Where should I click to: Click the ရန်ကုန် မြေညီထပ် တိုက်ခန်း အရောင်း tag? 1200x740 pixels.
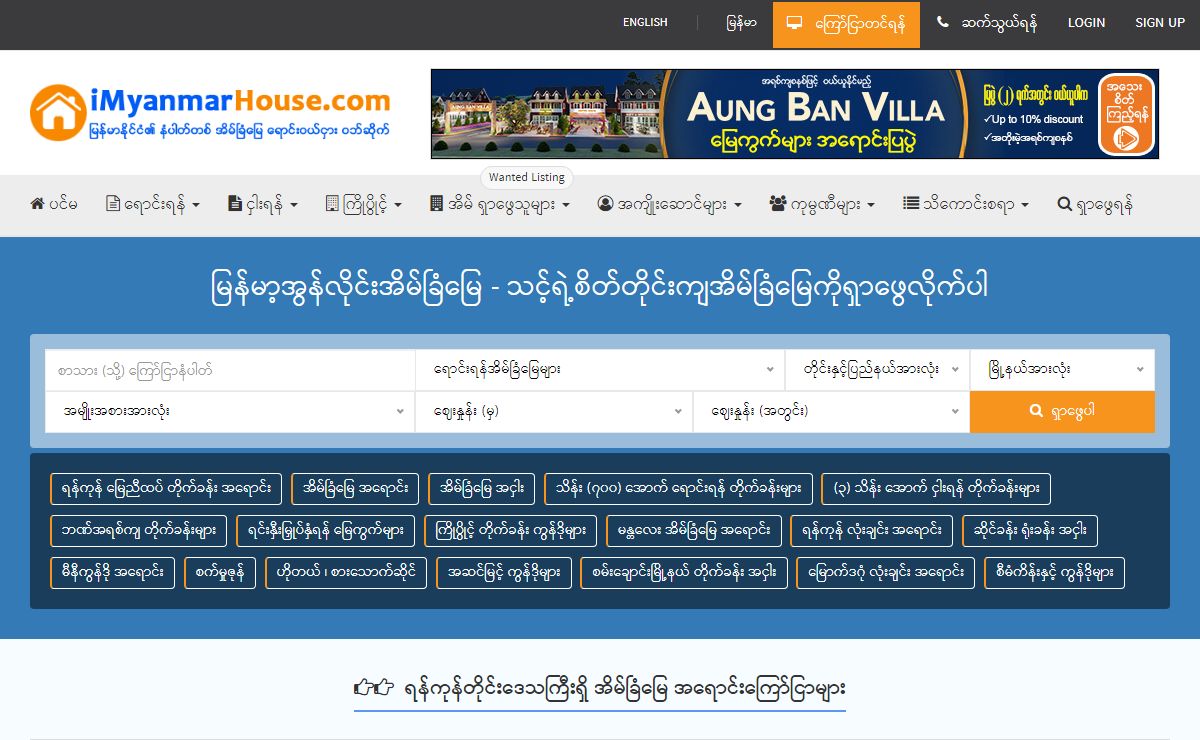166,488
